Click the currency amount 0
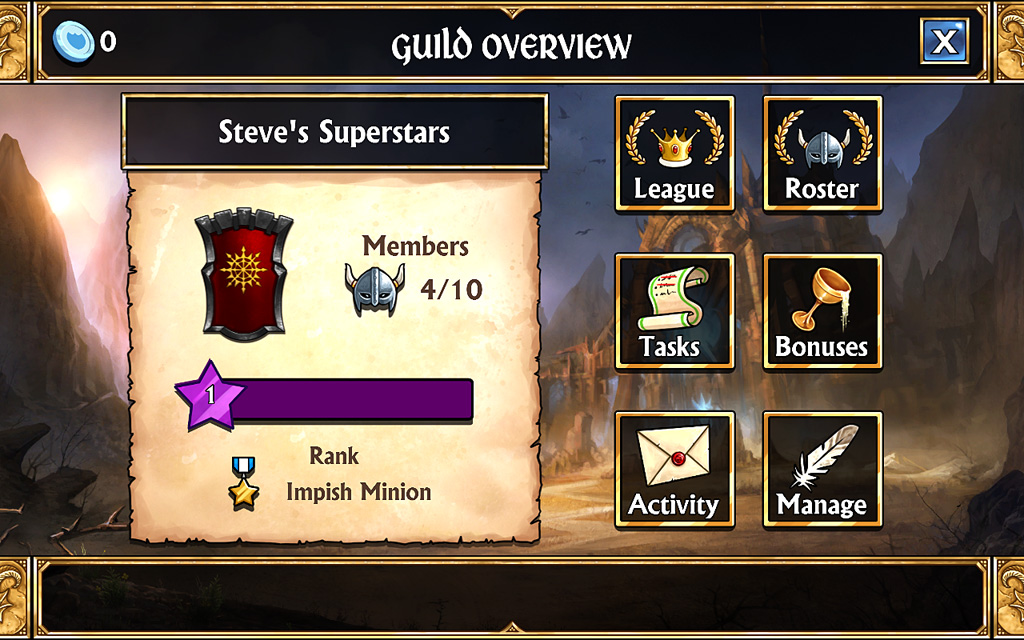This screenshot has height=640, width=1024. (108, 42)
